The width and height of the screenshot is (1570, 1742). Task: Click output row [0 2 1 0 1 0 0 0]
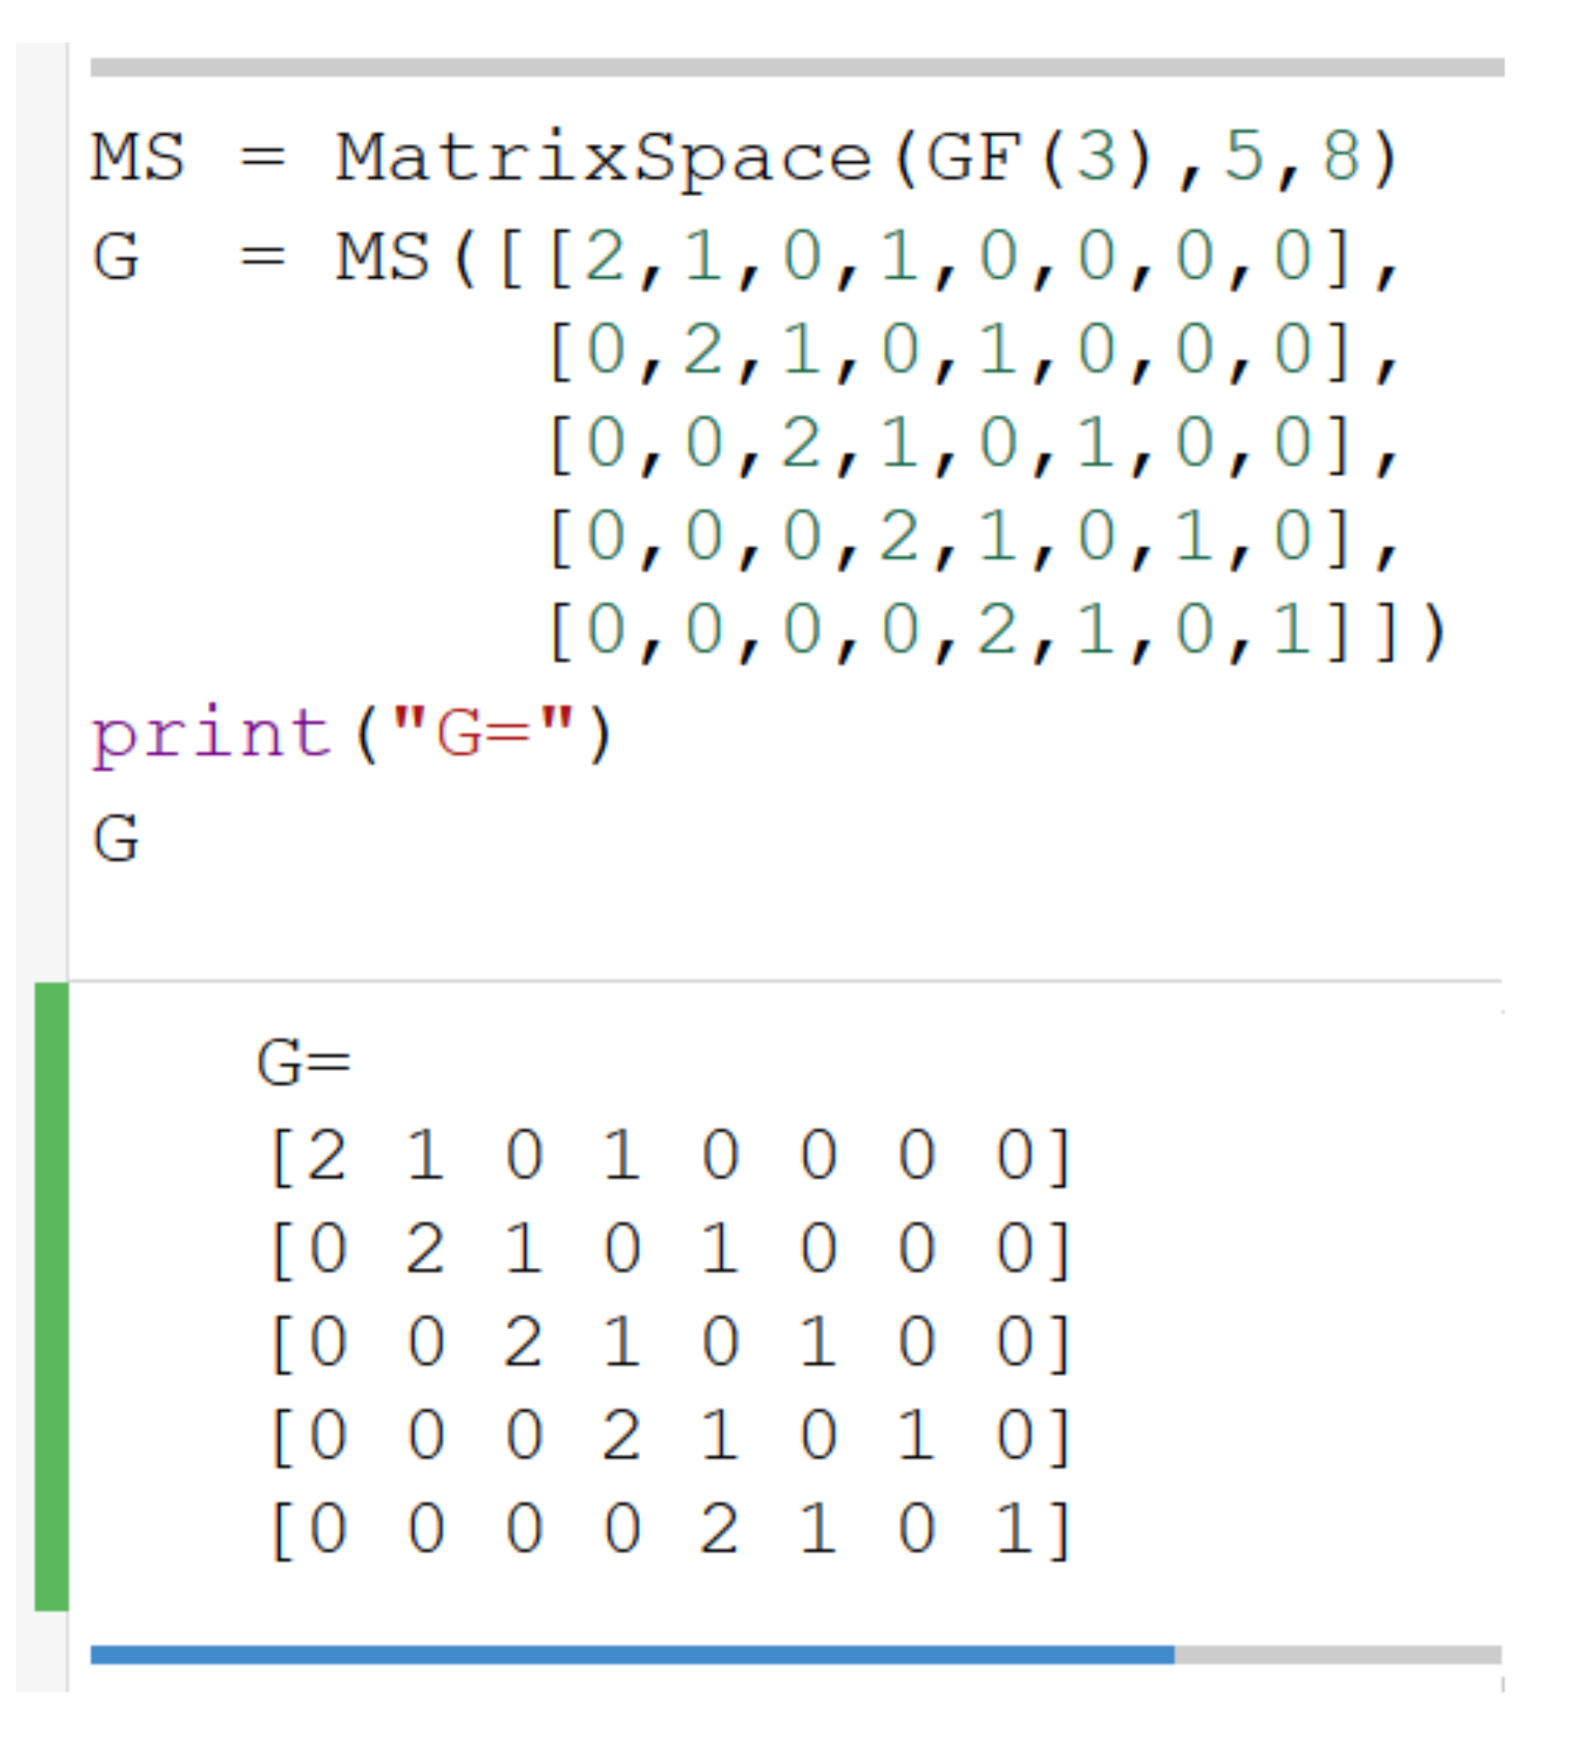671,1250
